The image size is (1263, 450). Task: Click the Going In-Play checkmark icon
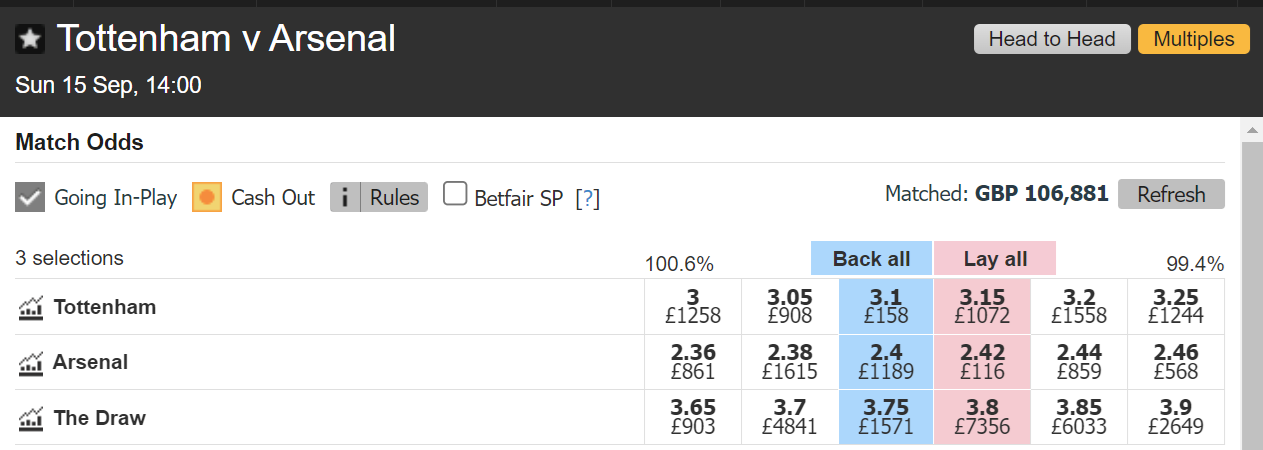[x=31, y=197]
